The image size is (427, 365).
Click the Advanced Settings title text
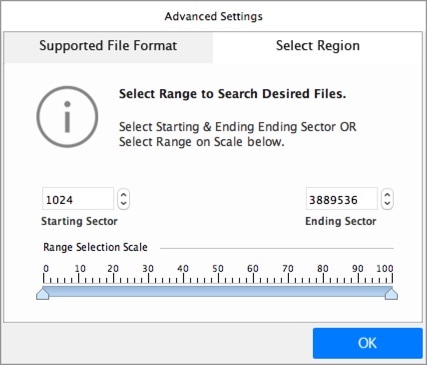point(214,16)
